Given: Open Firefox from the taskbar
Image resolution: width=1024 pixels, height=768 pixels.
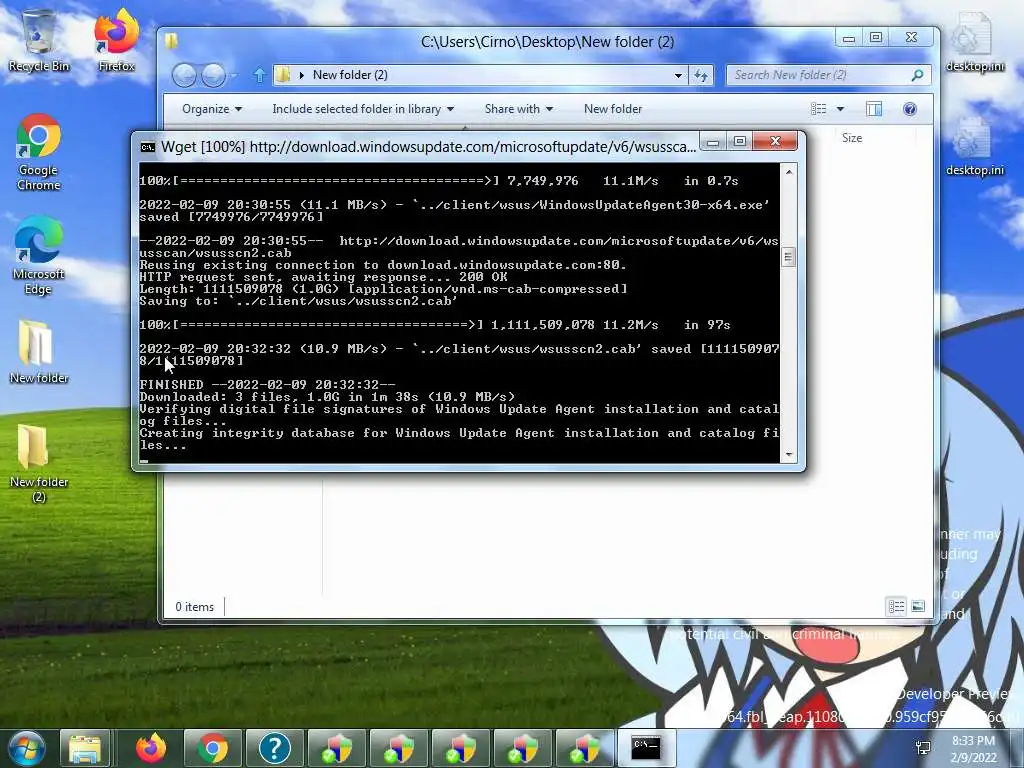Looking at the screenshot, I should coord(151,748).
